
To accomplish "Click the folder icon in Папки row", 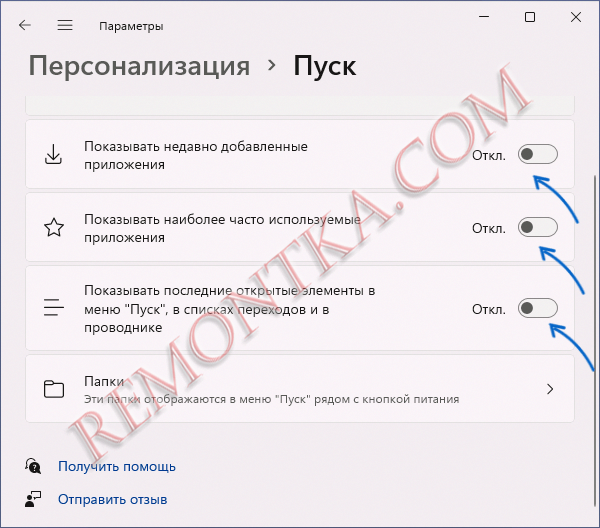I will click(x=54, y=389).
